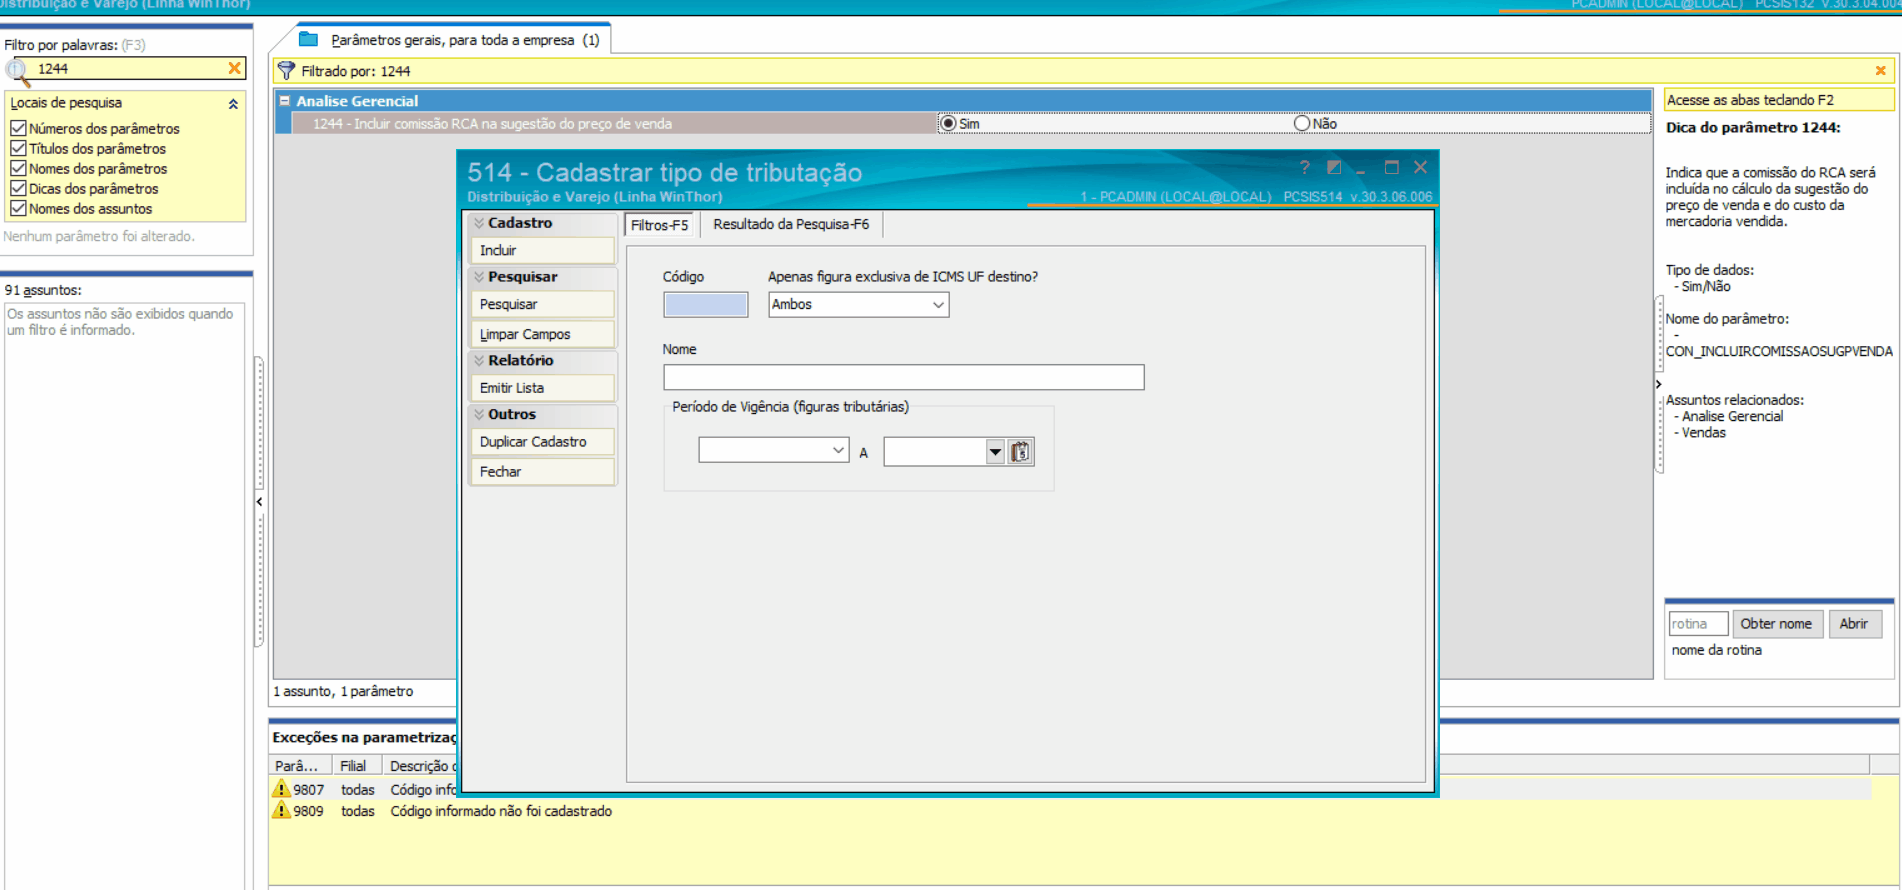Switch to Resultado da Pesquisa-F6 tab
This screenshot has width=1902, height=890.
point(791,224)
